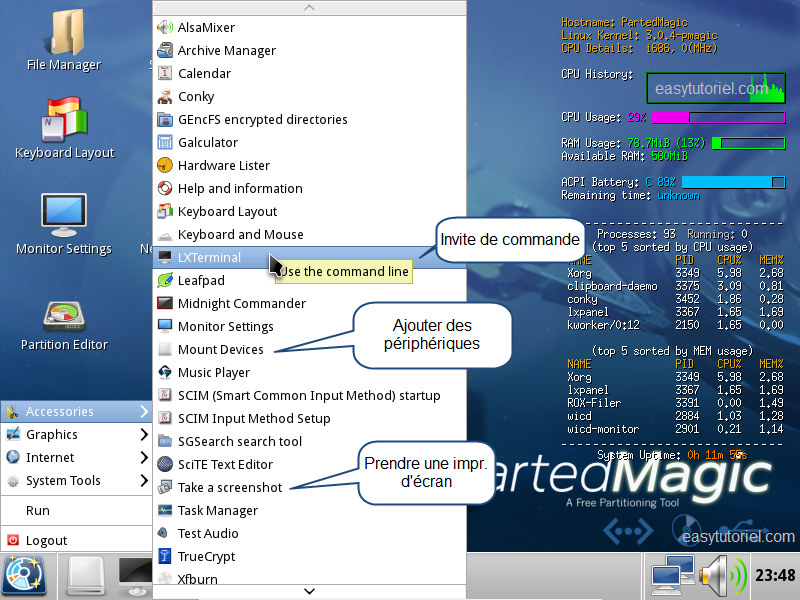Image resolution: width=800 pixels, height=600 pixels.
Task: Expand the Accessories submenu arrow
Action: pos(144,411)
